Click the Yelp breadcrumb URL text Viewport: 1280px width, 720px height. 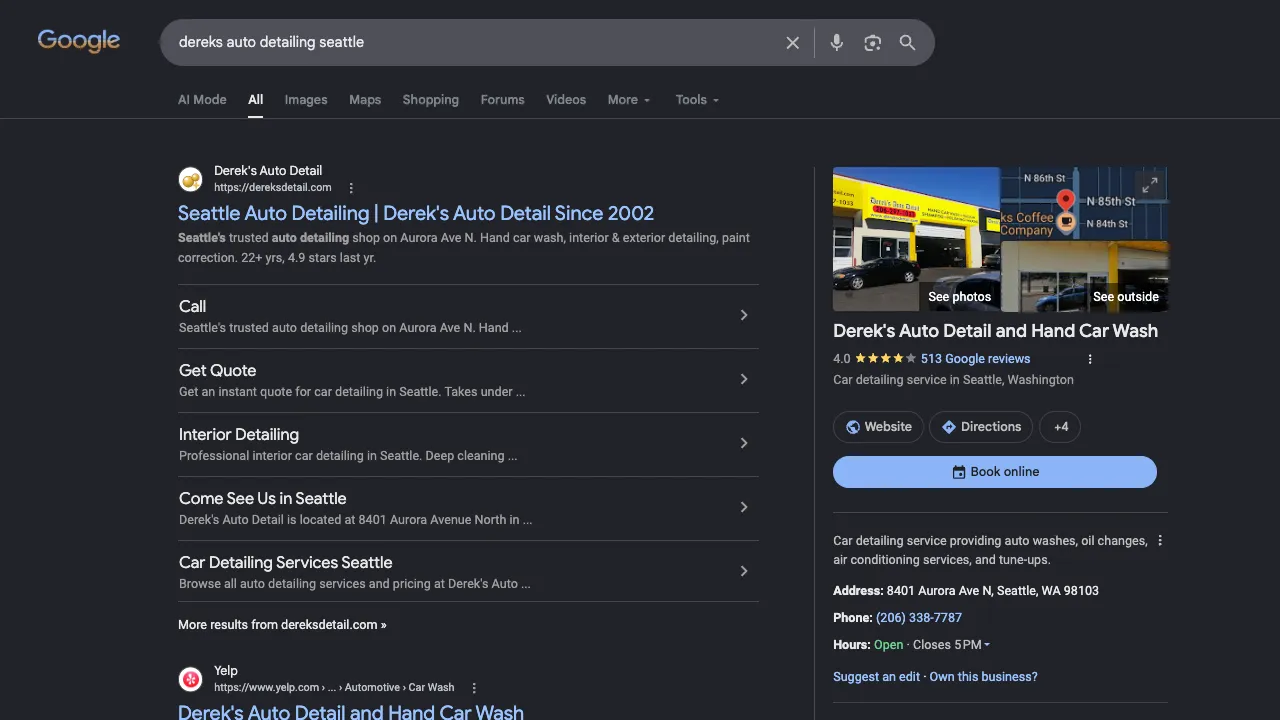pyautogui.click(x=334, y=688)
